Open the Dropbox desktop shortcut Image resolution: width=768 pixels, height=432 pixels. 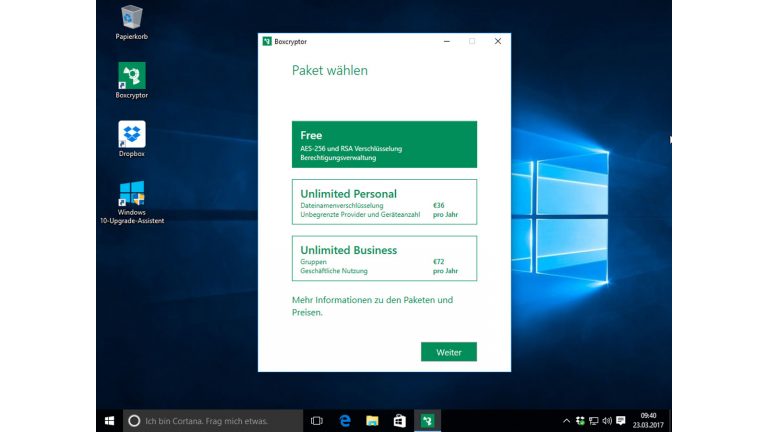tap(131, 135)
